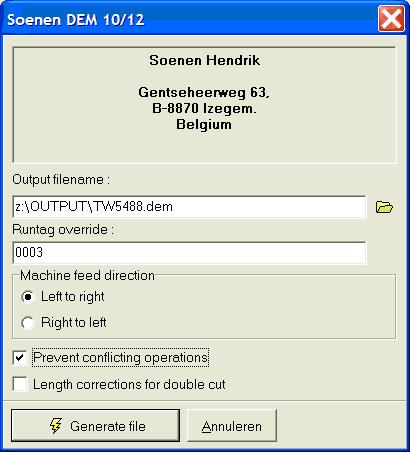The image size is (410, 452).
Task: Click the Soenen DEM 10/12 title bar
Action: pos(188,19)
